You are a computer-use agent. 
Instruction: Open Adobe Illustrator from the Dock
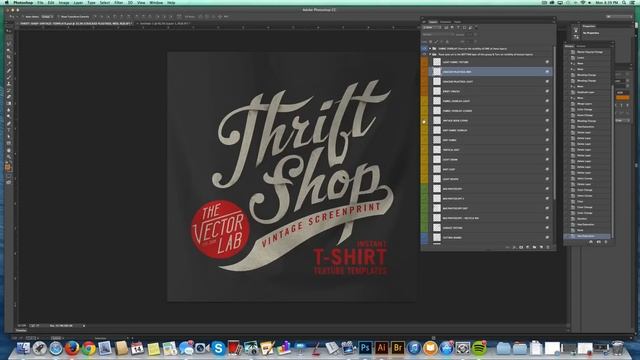click(381, 348)
